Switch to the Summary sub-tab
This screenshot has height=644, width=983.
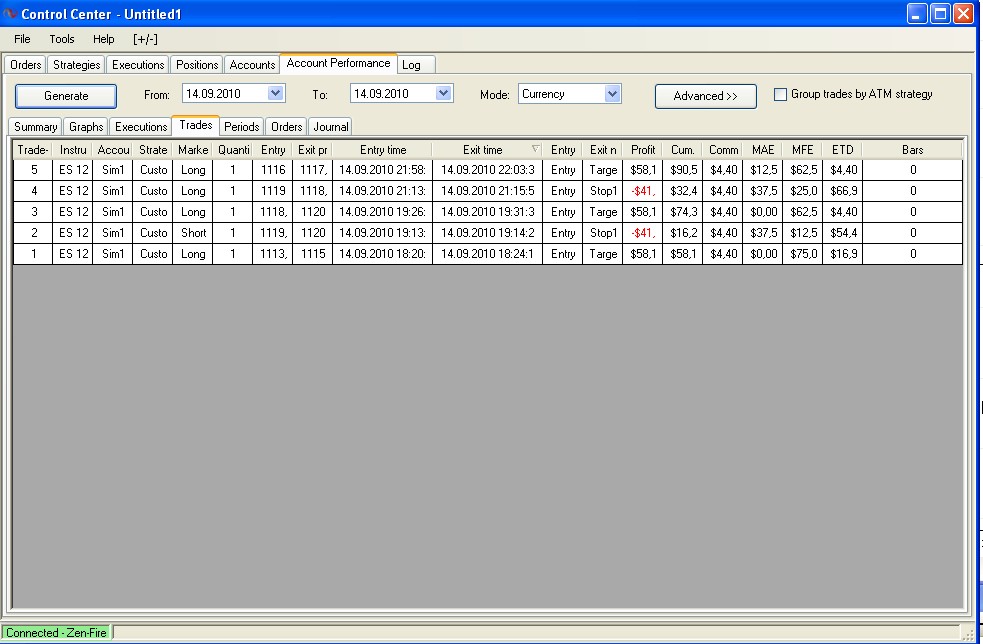pyautogui.click(x=36, y=127)
